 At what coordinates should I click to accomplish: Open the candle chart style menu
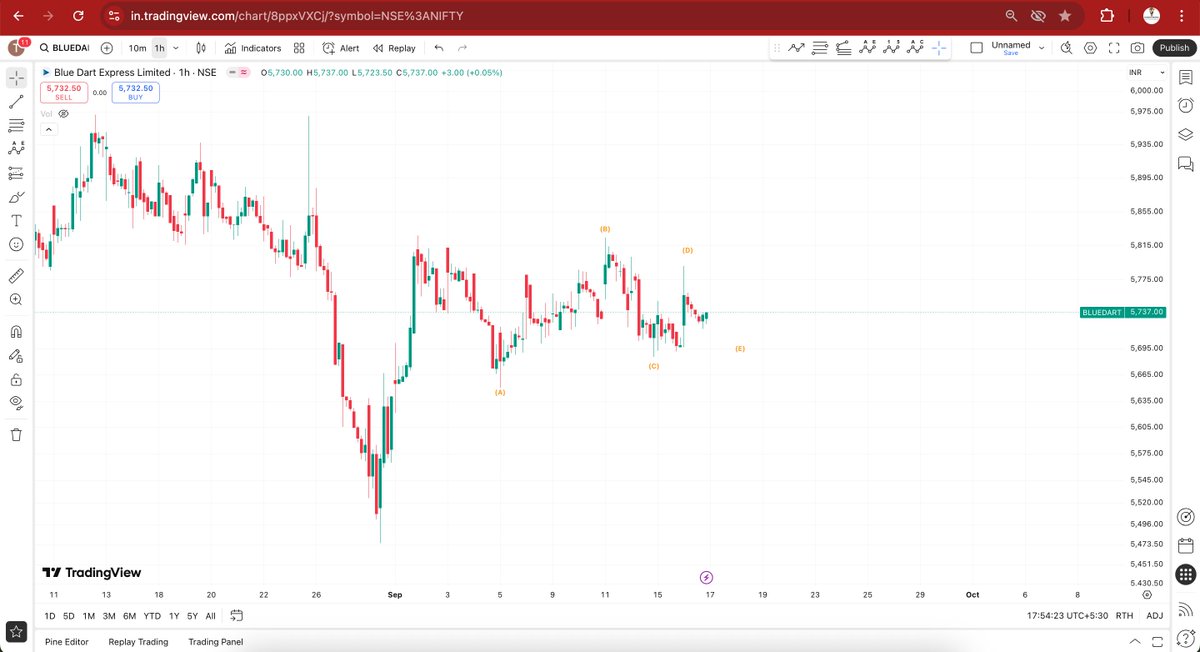coord(201,48)
